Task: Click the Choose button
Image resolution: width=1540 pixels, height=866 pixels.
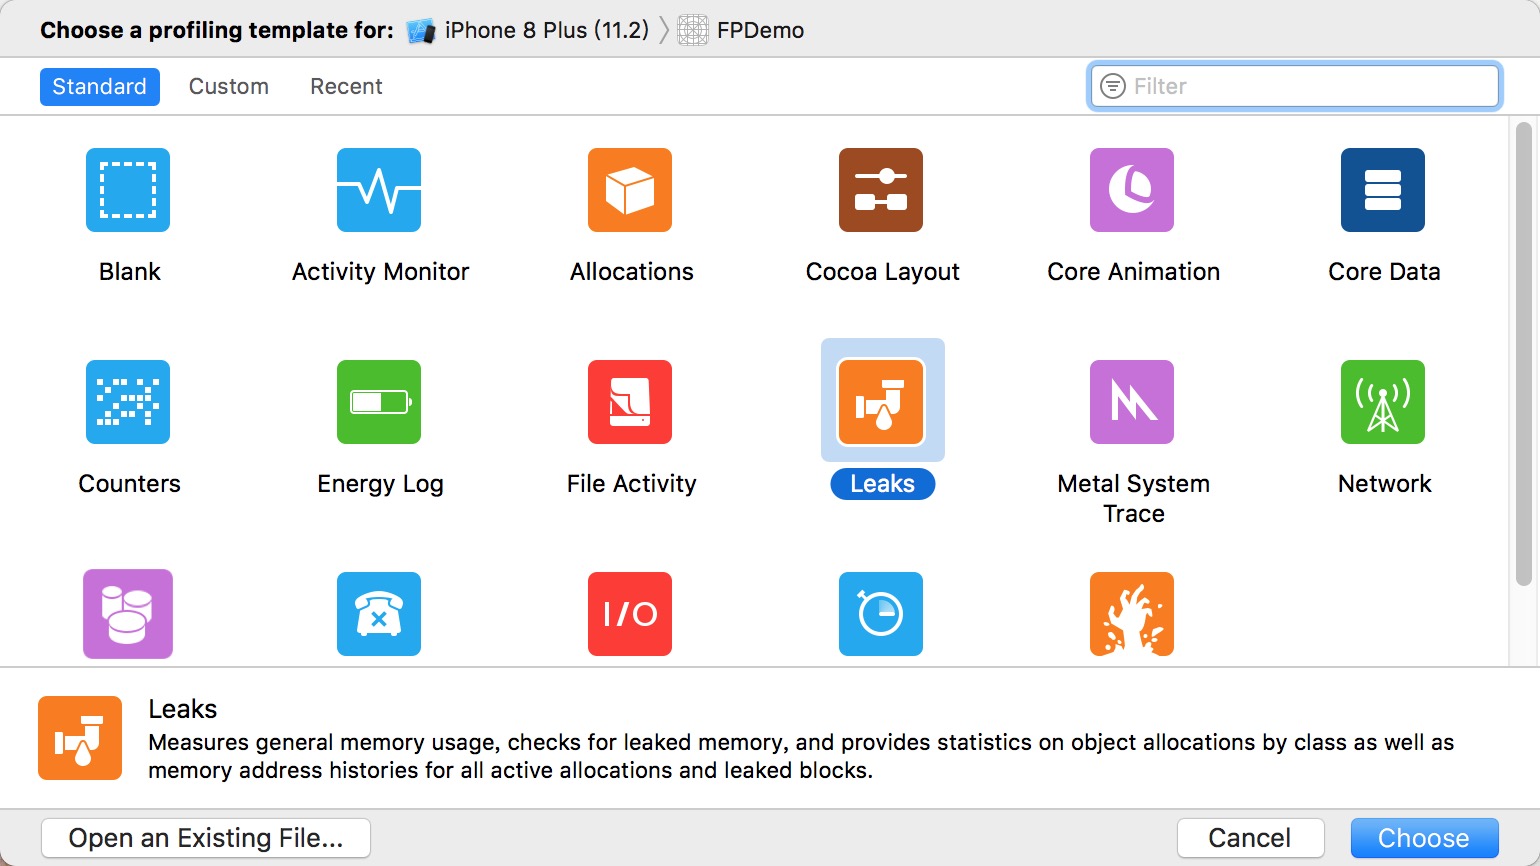Action: 1424,838
